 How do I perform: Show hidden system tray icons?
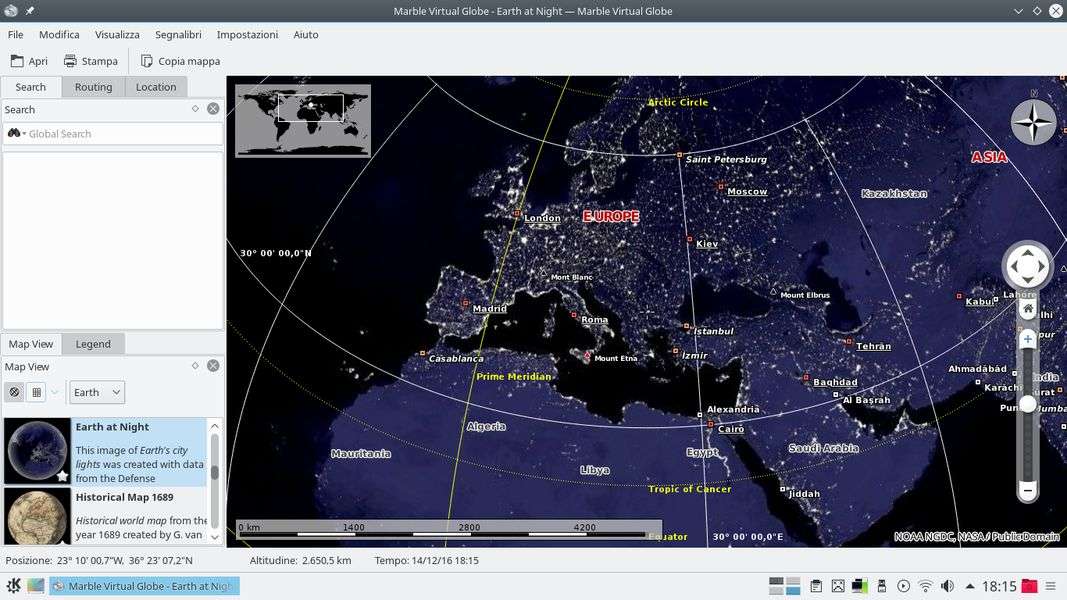click(969, 586)
